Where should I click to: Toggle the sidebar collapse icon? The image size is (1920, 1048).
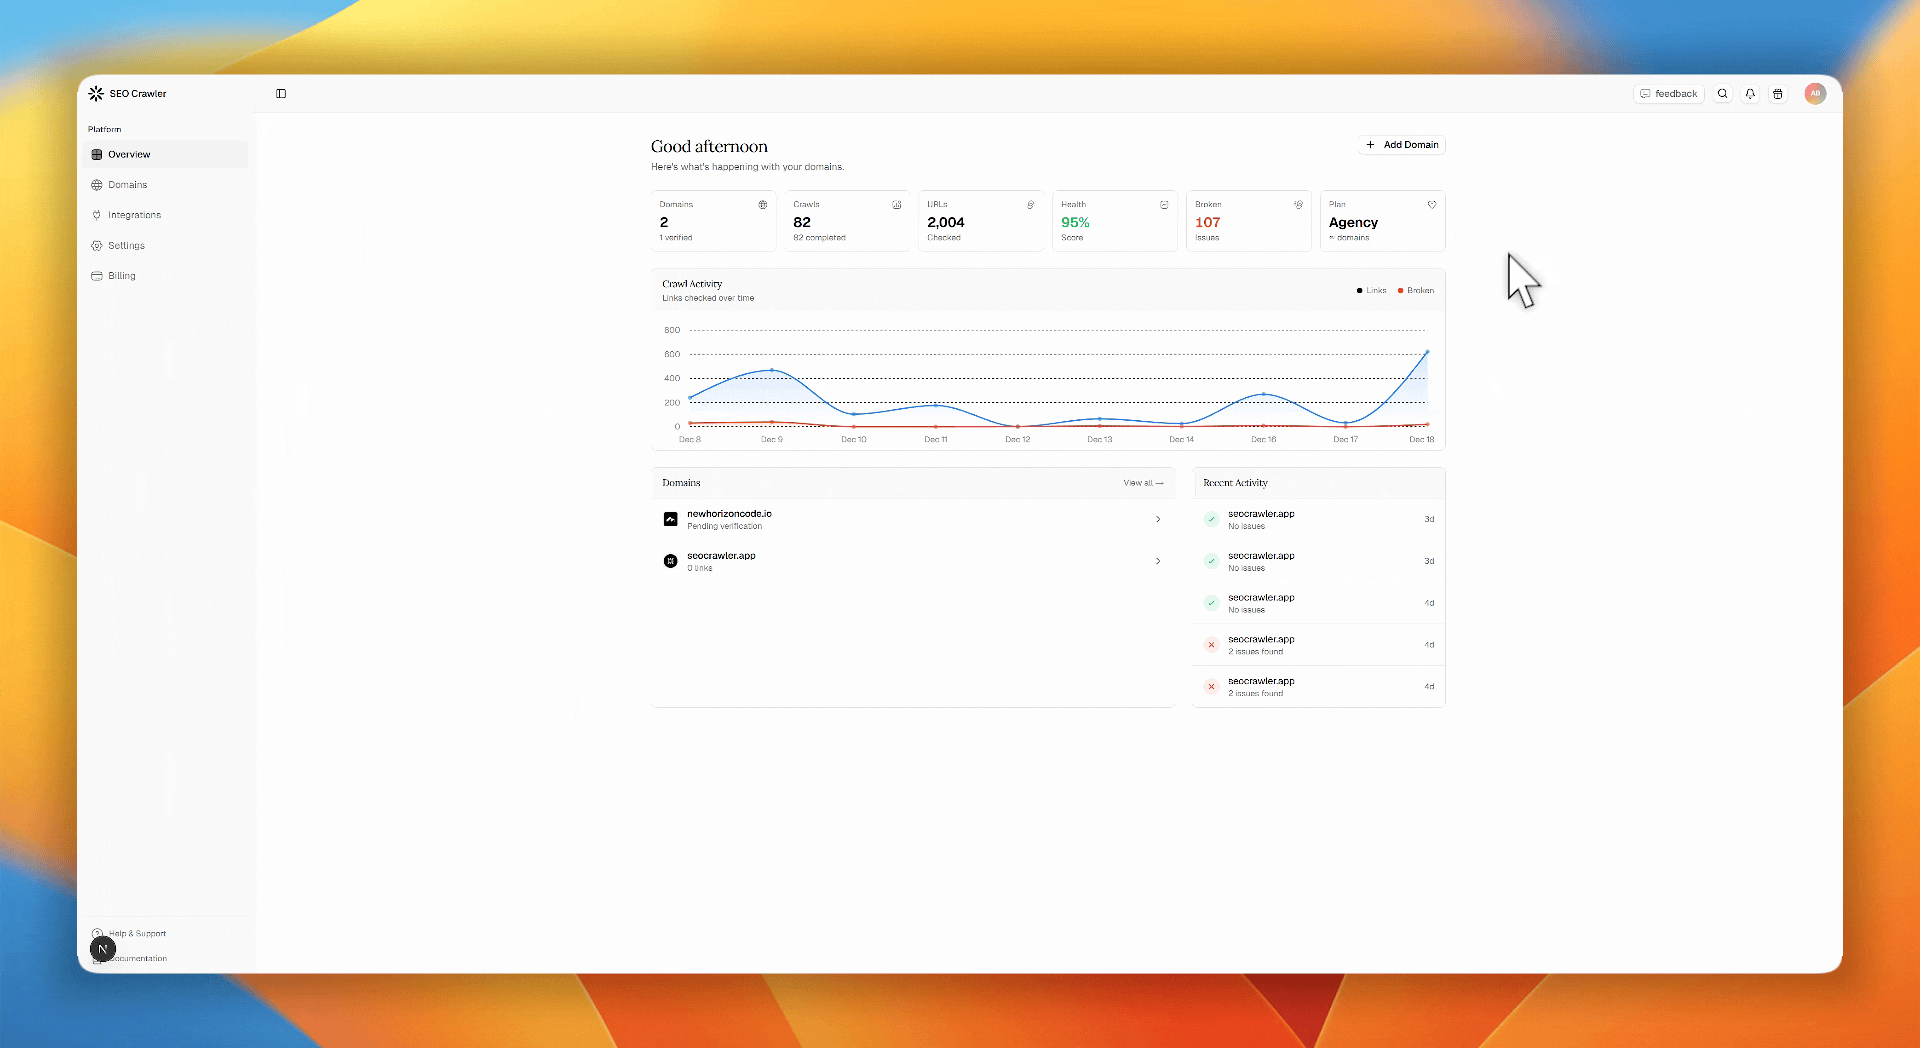click(281, 94)
